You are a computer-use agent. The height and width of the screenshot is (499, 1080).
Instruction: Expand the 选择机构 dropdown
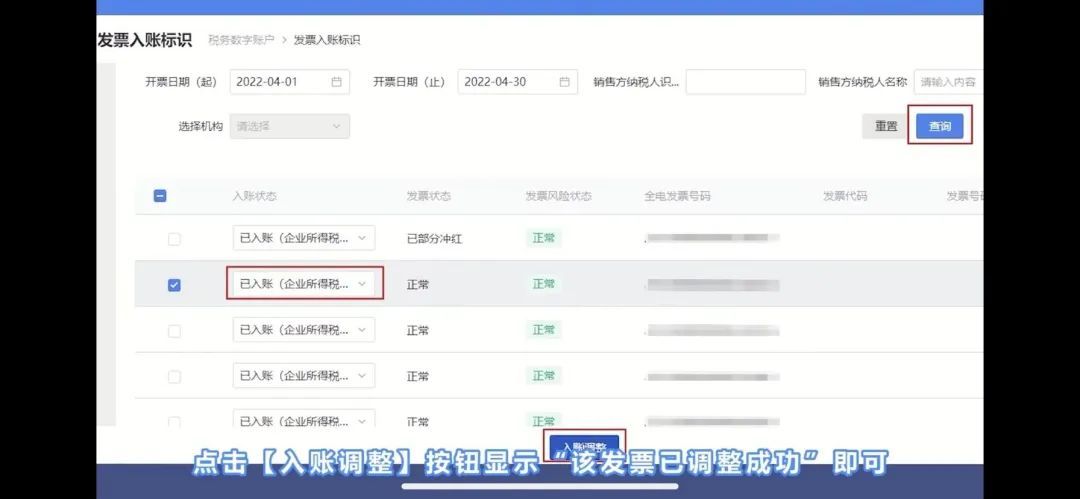289,126
